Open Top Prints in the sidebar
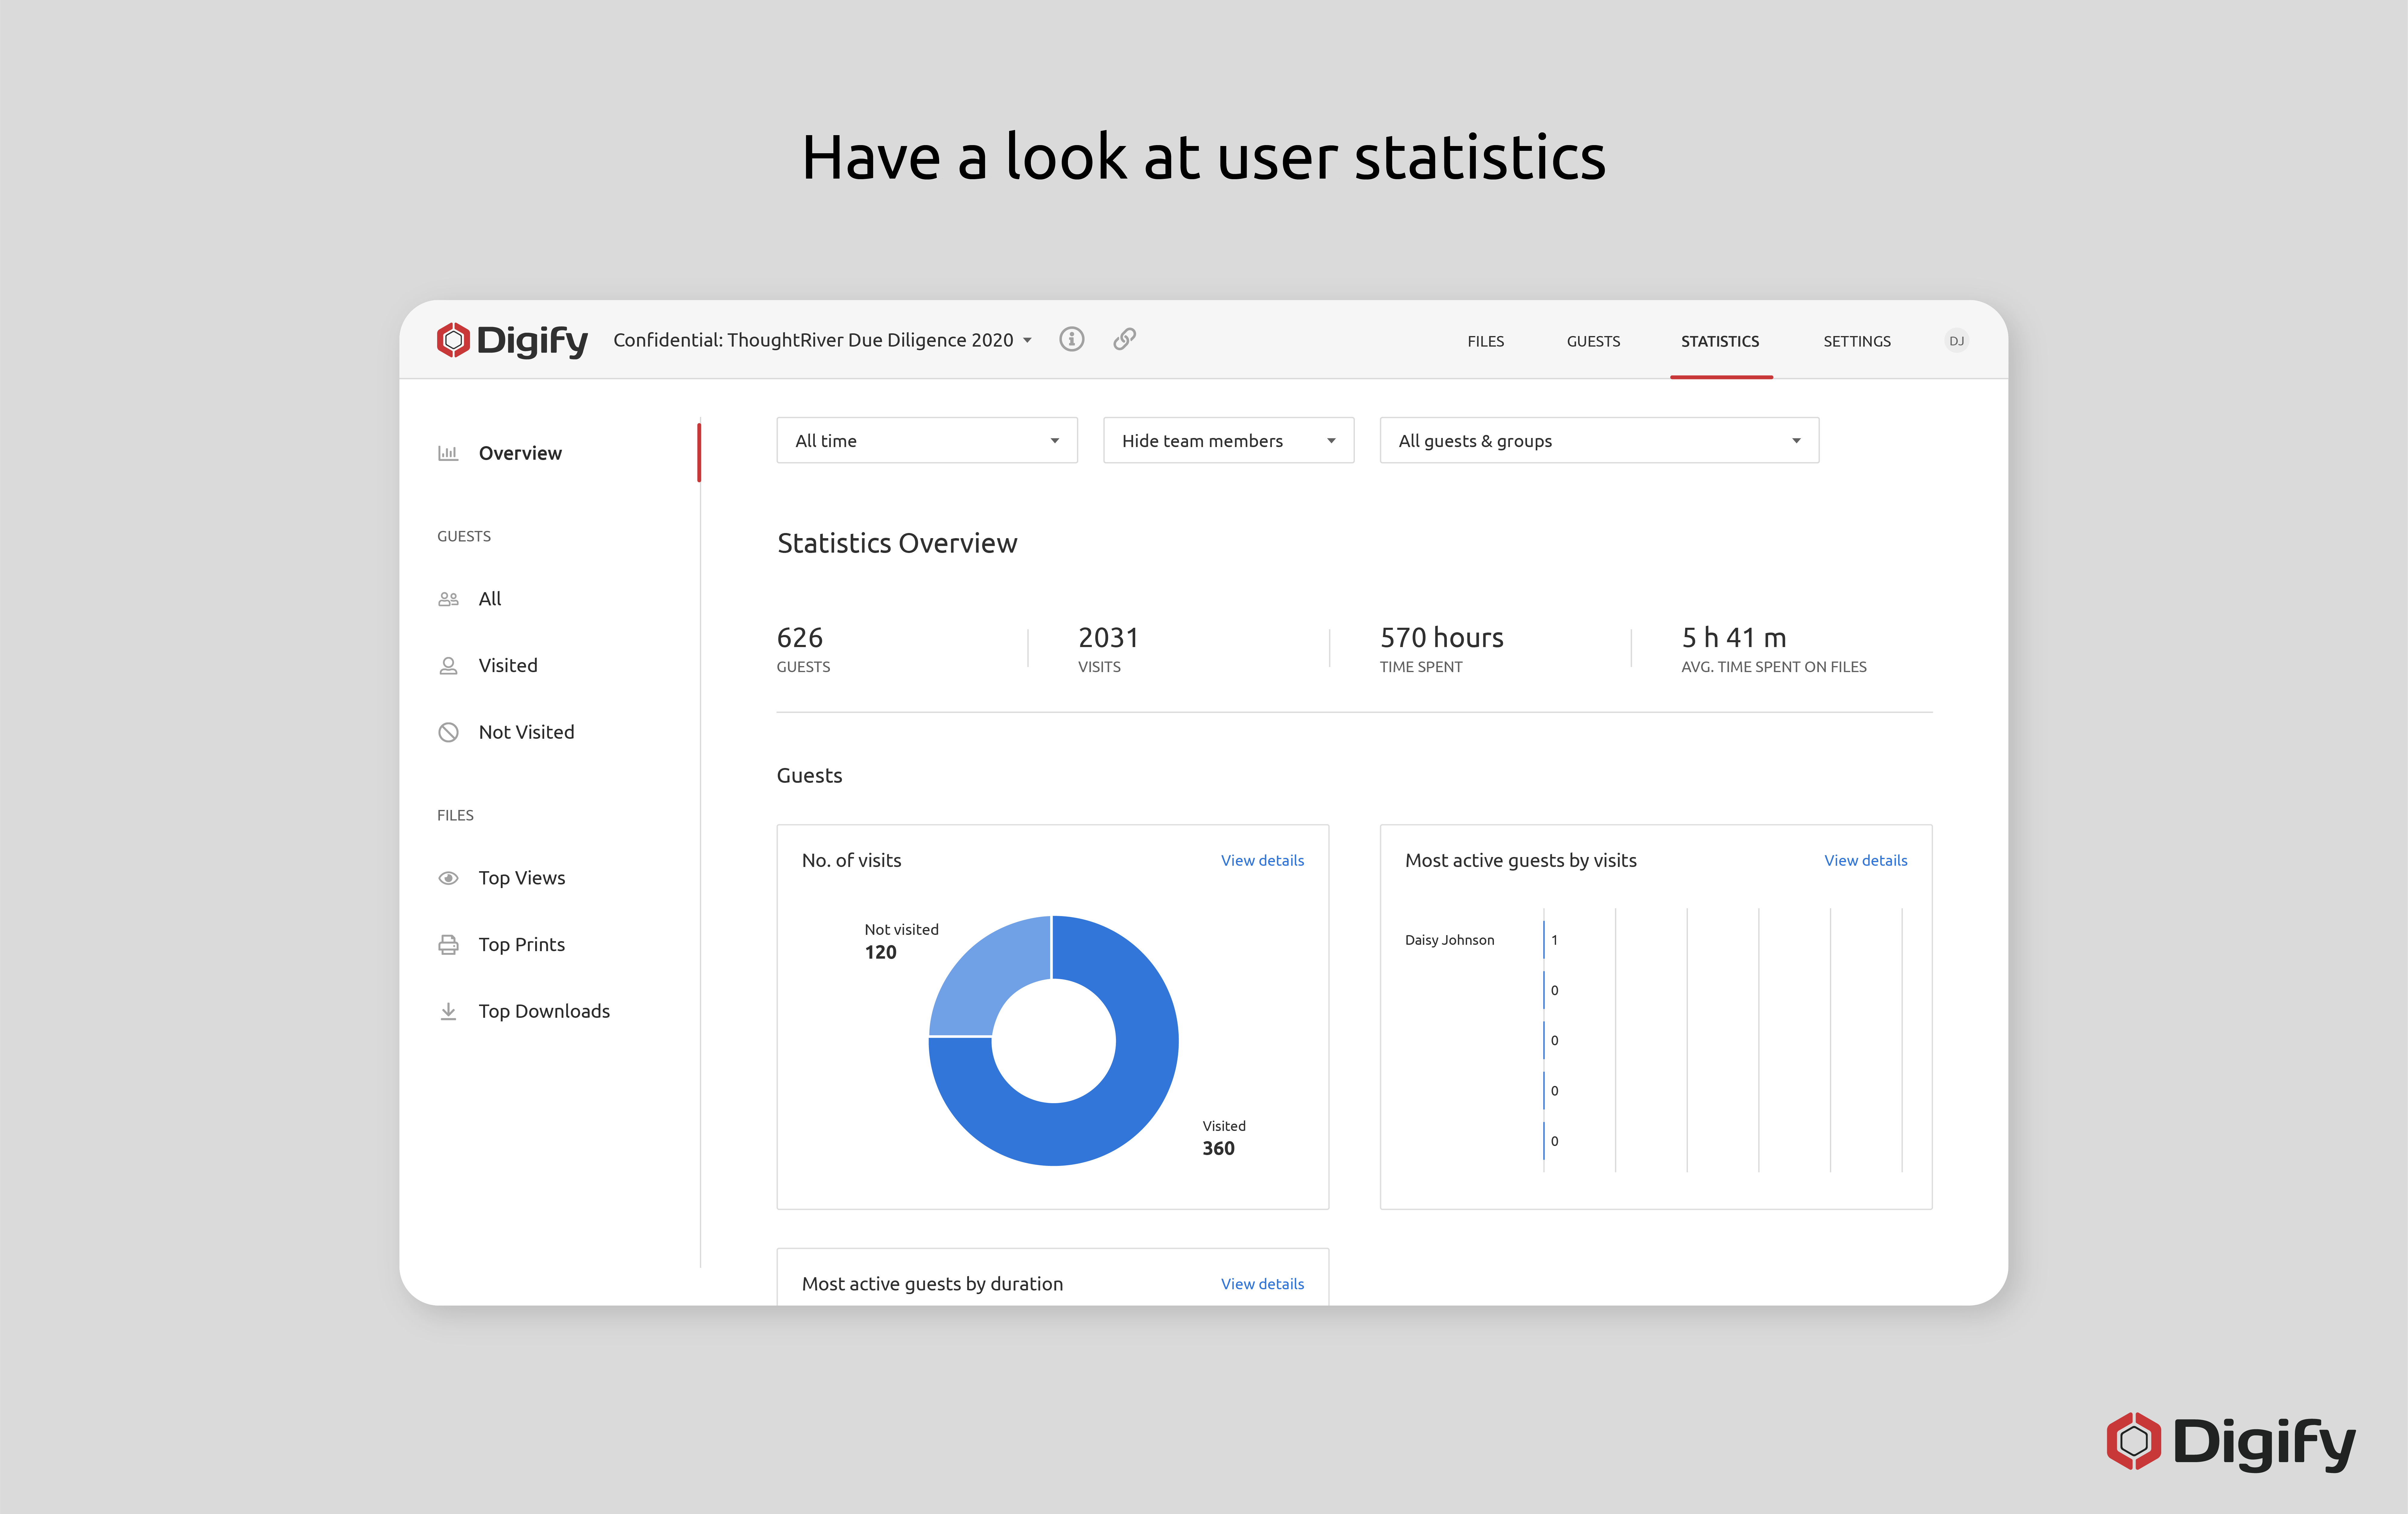Image resolution: width=2408 pixels, height=1514 pixels. 522,945
